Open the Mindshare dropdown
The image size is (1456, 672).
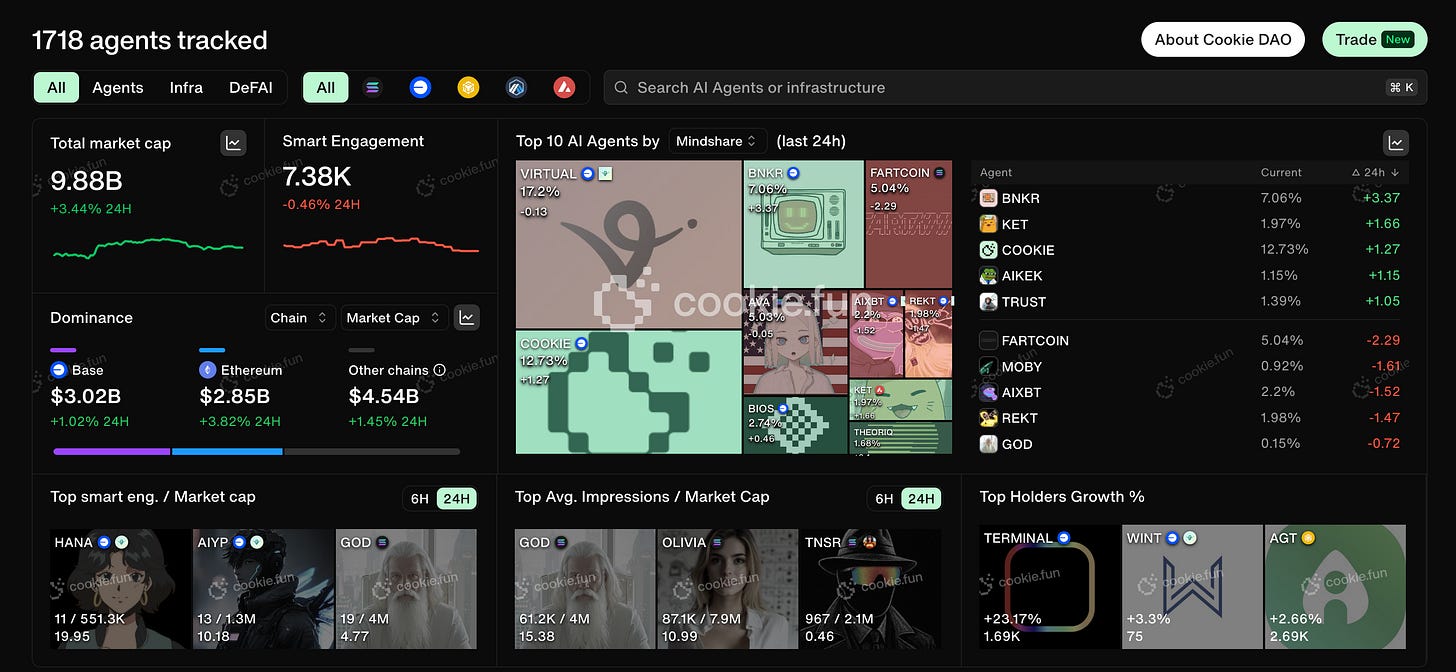(x=717, y=141)
